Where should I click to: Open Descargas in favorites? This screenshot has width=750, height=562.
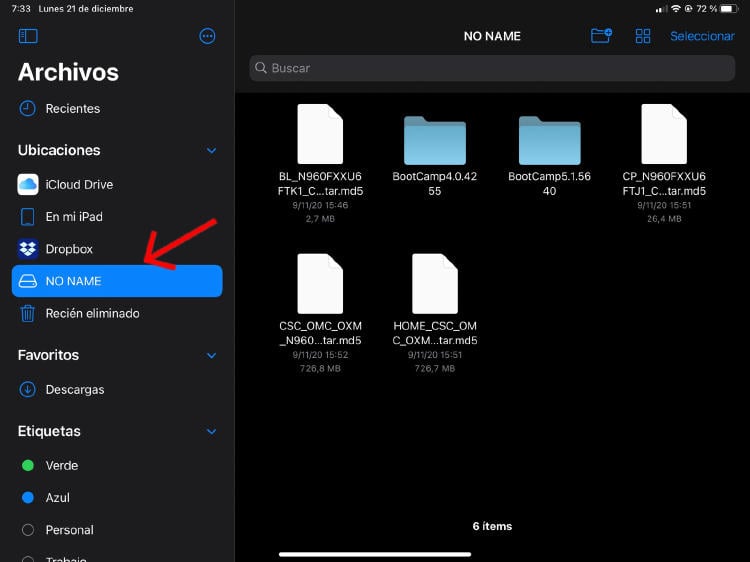pos(74,390)
